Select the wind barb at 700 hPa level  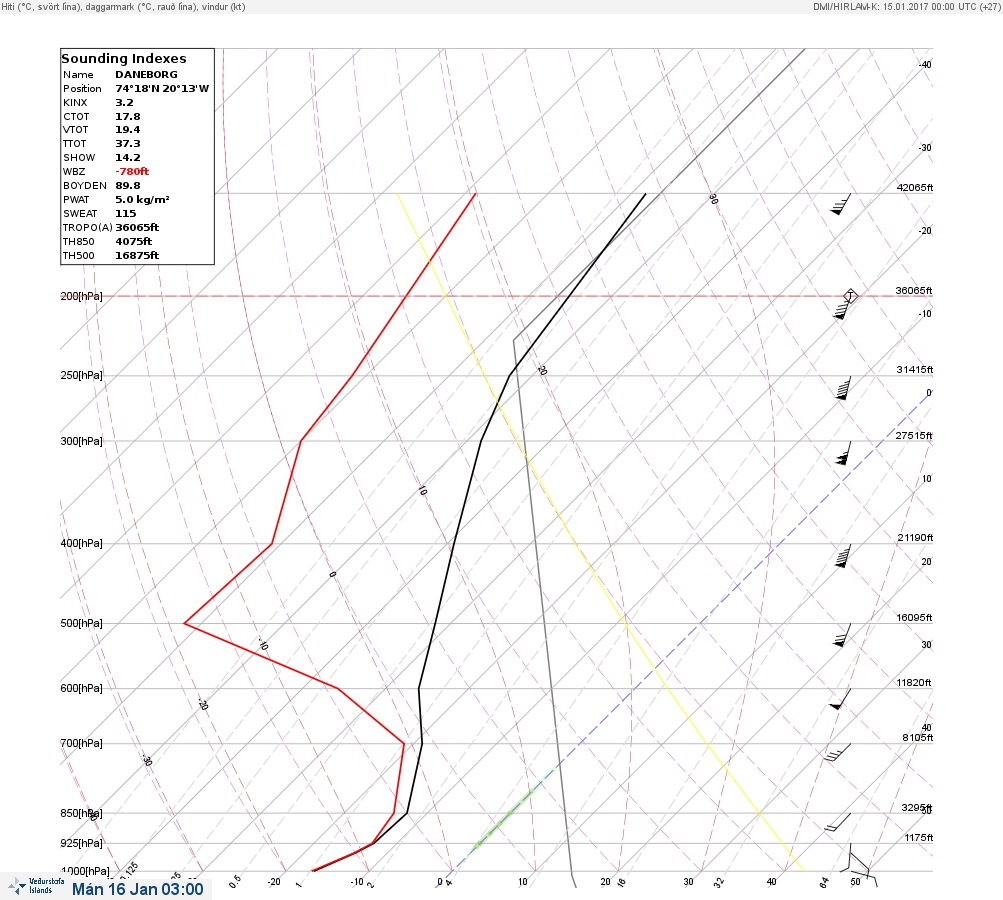pyautogui.click(x=838, y=752)
